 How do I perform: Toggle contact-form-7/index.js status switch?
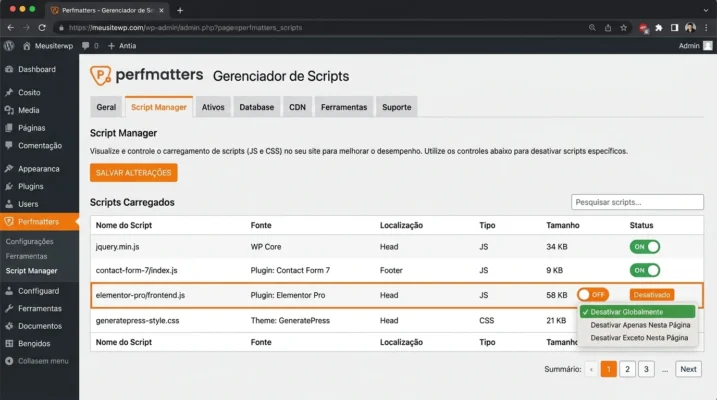(645, 270)
